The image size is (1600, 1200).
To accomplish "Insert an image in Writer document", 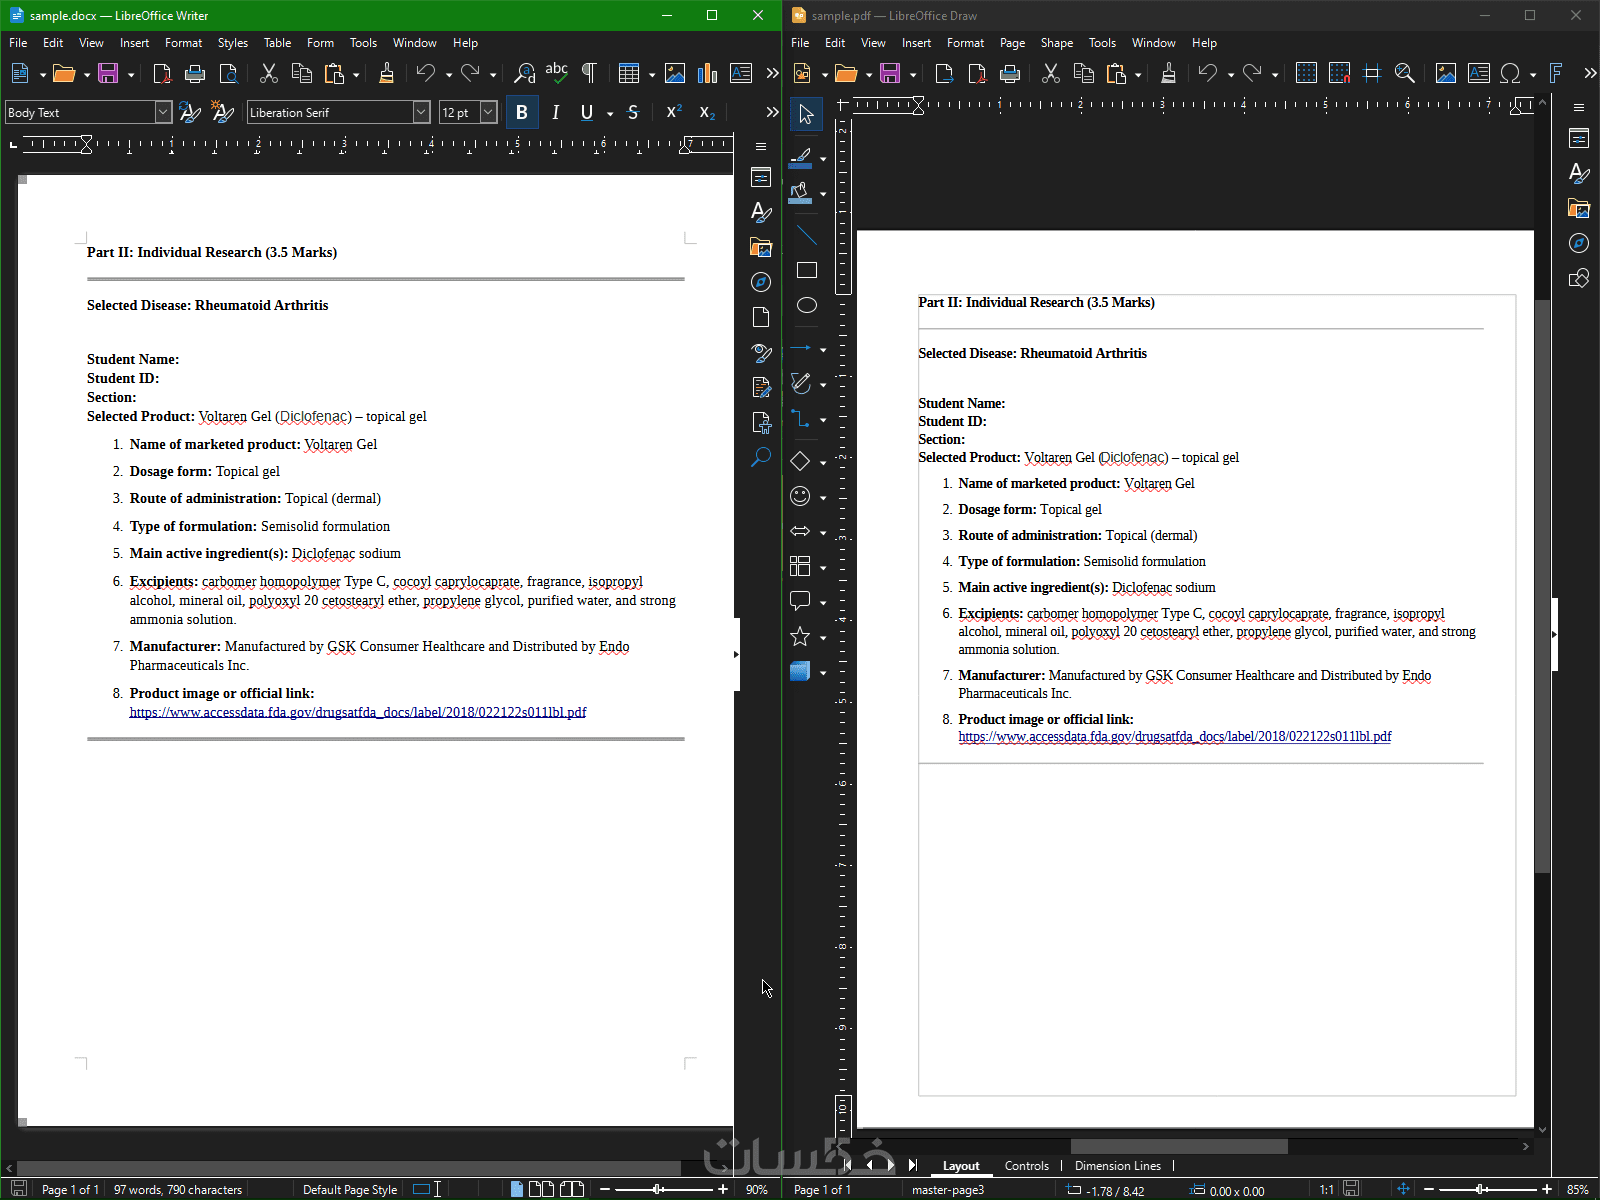I will pos(675,73).
